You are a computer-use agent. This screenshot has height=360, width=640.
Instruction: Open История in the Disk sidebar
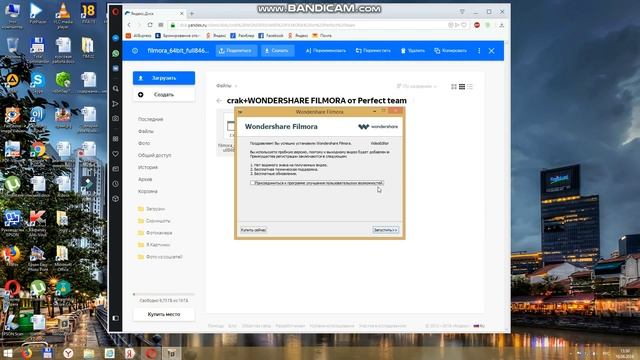click(x=147, y=167)
